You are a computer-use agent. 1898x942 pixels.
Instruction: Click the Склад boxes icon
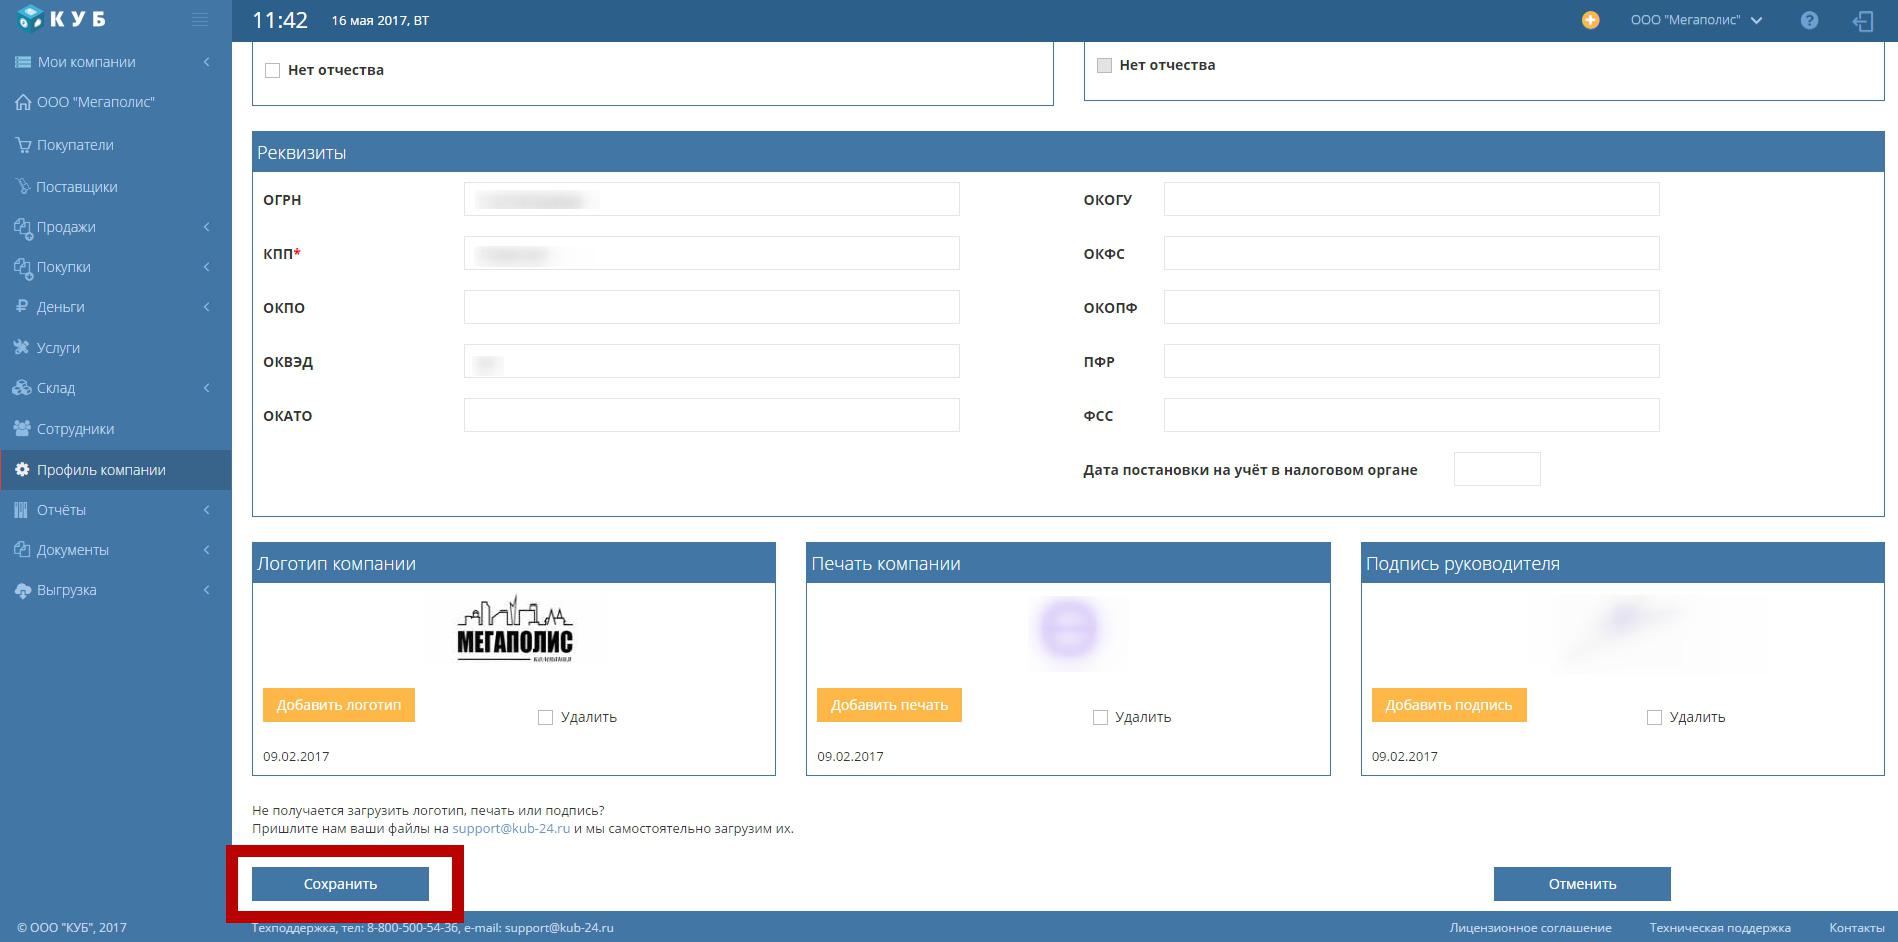pyautogui.click(x=22, y=388)
